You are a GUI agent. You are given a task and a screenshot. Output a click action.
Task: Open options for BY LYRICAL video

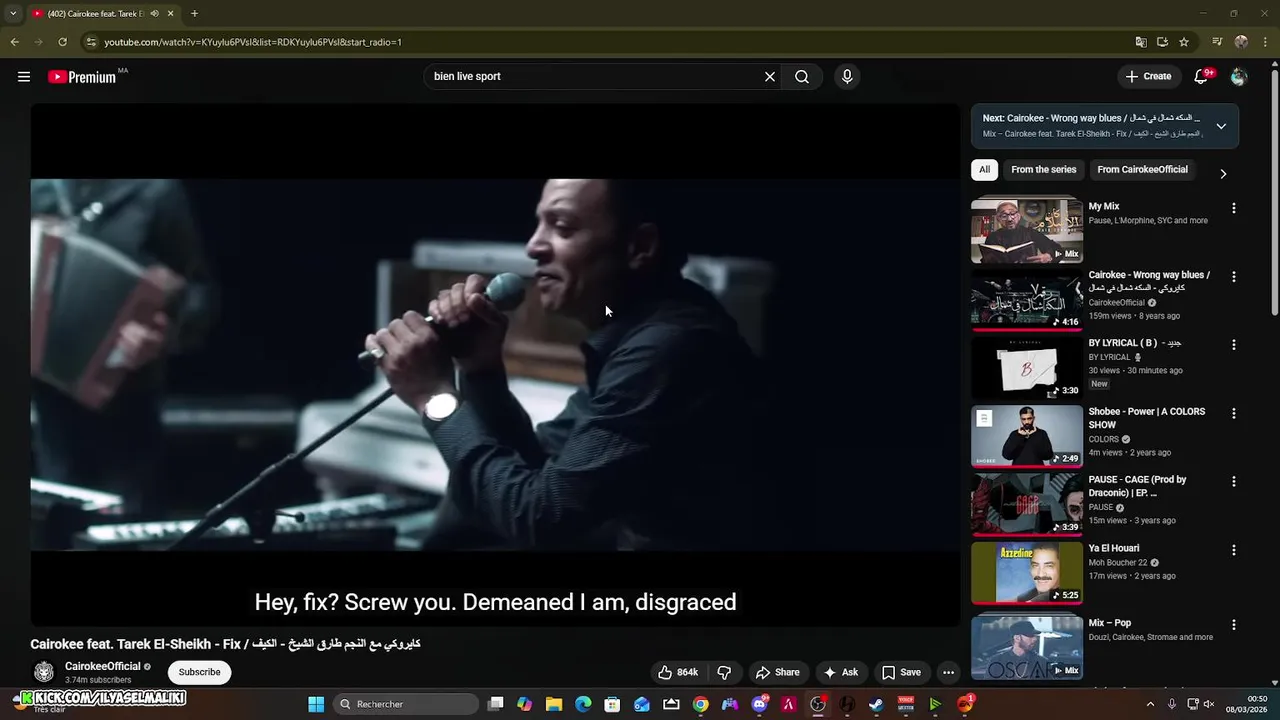click(1233, 344)
